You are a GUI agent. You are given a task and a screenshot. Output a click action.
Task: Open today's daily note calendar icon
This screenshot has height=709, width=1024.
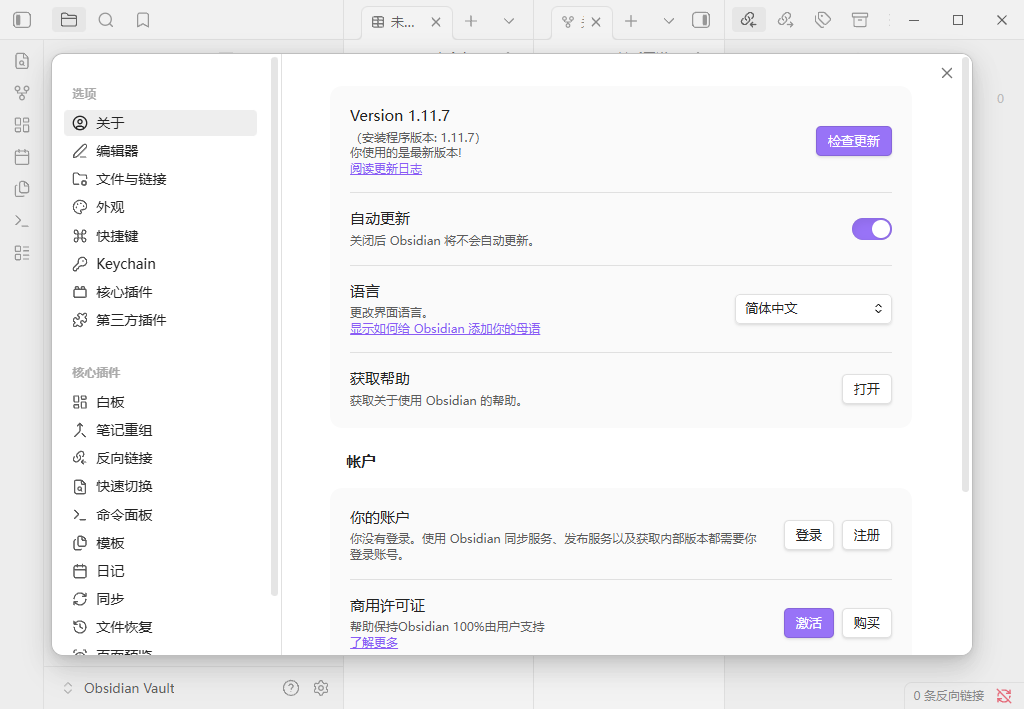point(22,157)
